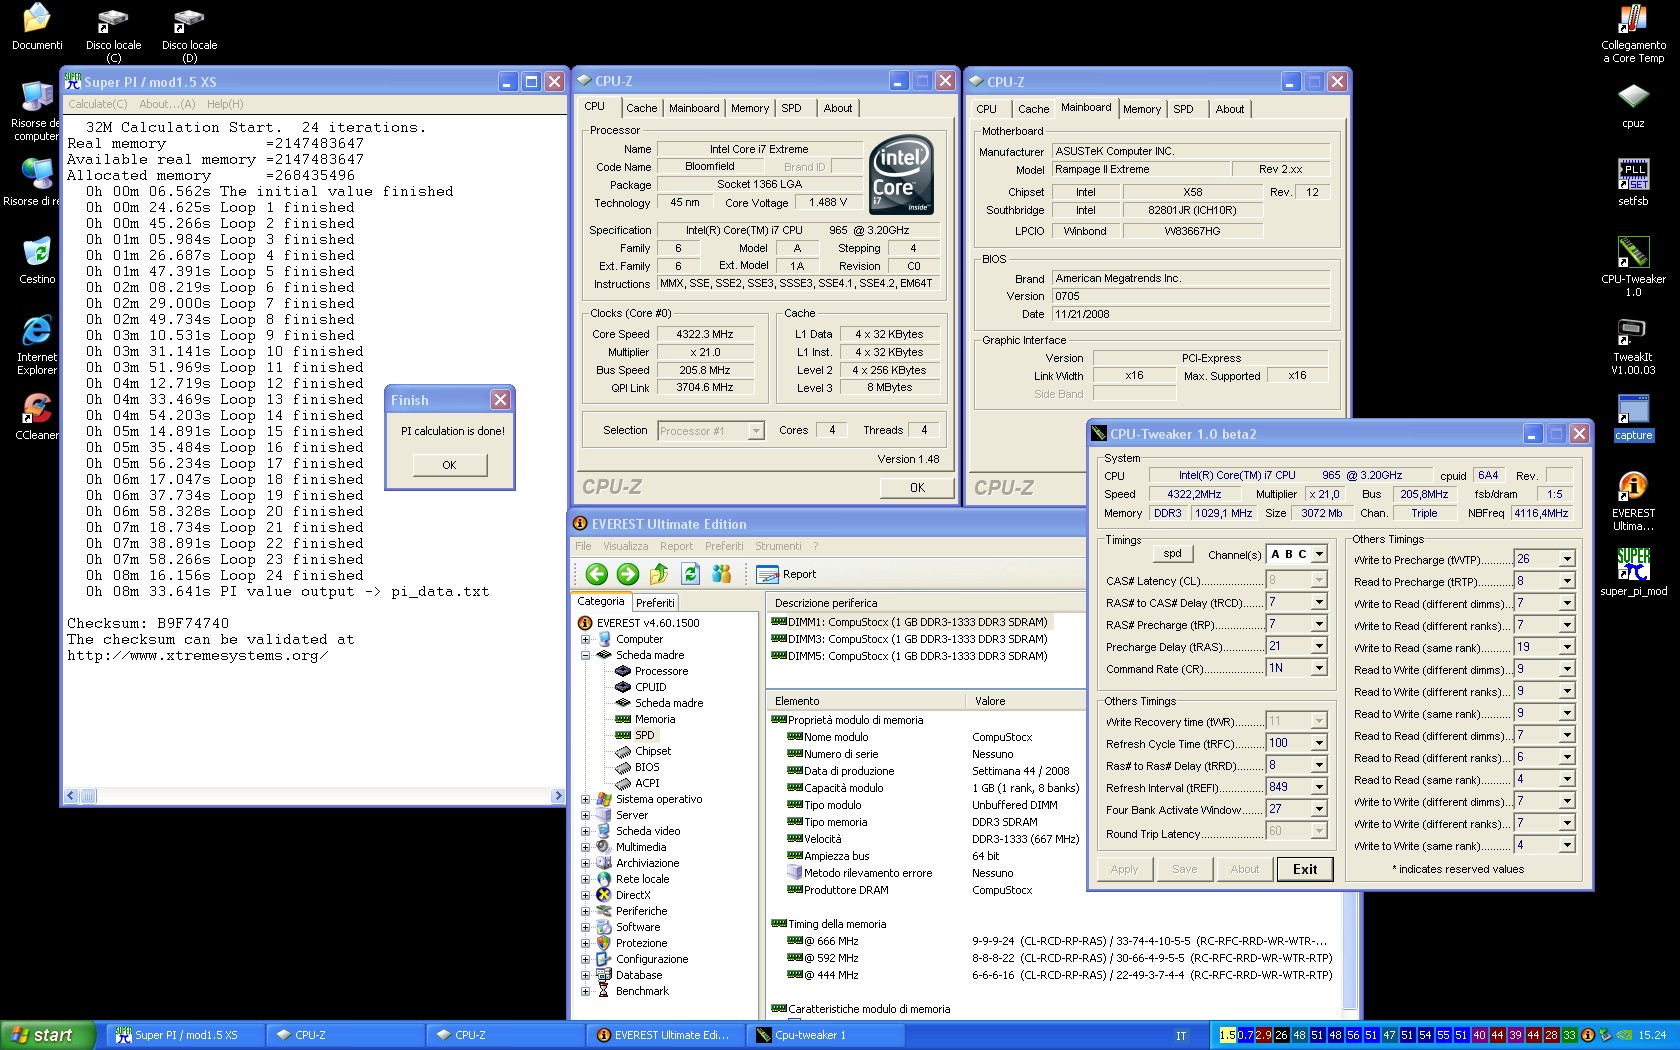Select DIMM3 CompuStocx device row
The height and width of the screenshot is (1050, 1680).
909,639
